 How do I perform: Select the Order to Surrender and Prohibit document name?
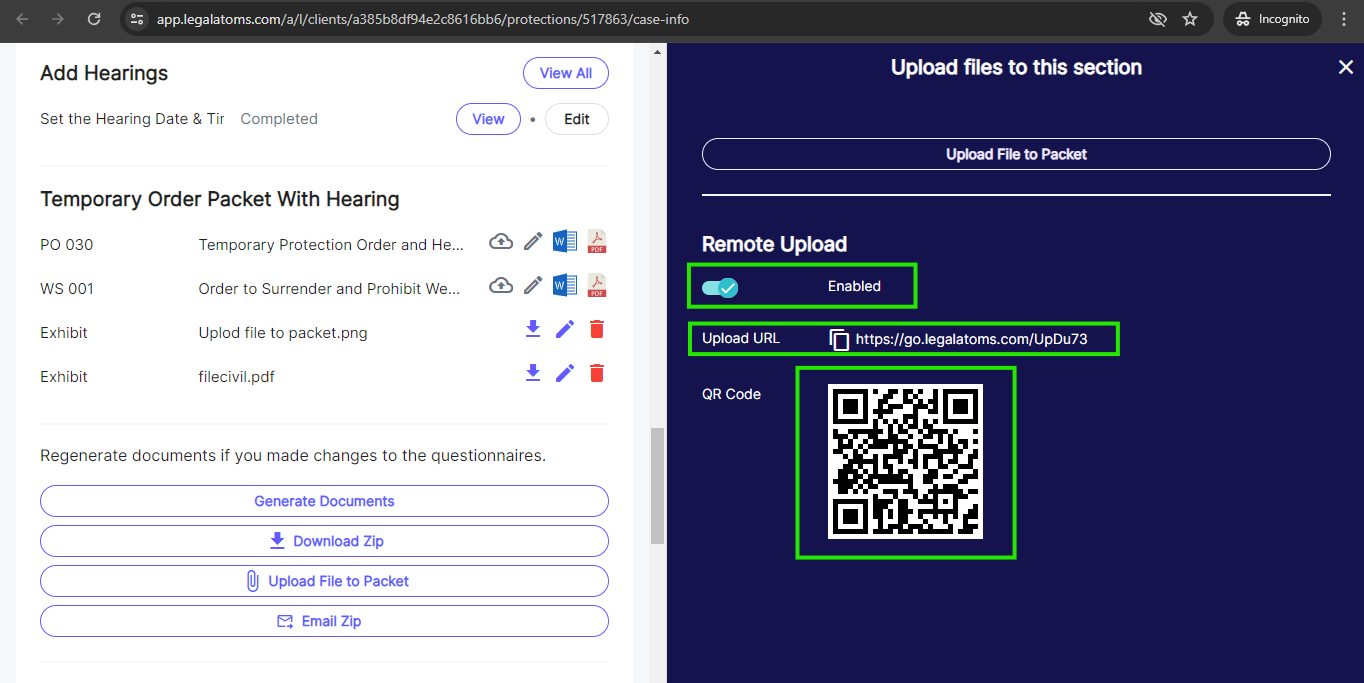(330, 289)
